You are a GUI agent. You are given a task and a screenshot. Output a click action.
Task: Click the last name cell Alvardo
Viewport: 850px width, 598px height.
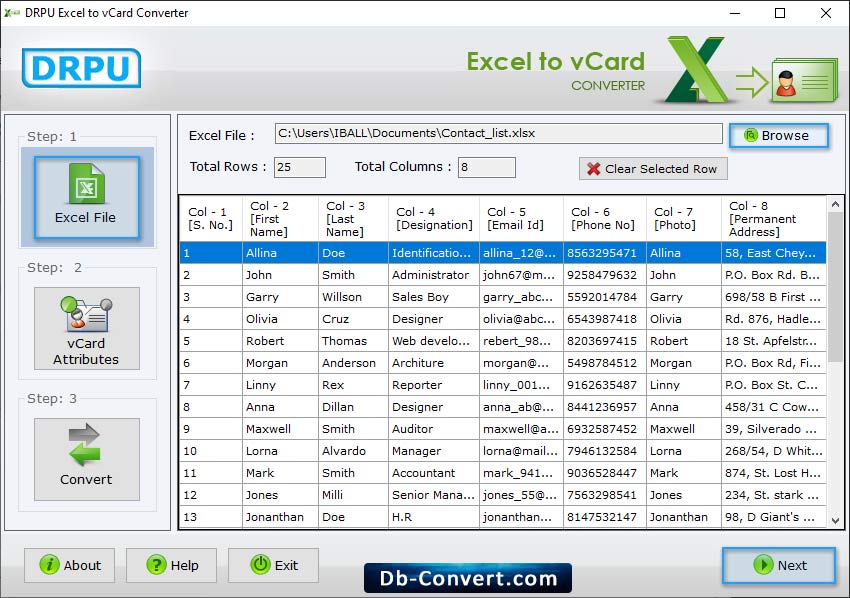(x=353, y=451)
